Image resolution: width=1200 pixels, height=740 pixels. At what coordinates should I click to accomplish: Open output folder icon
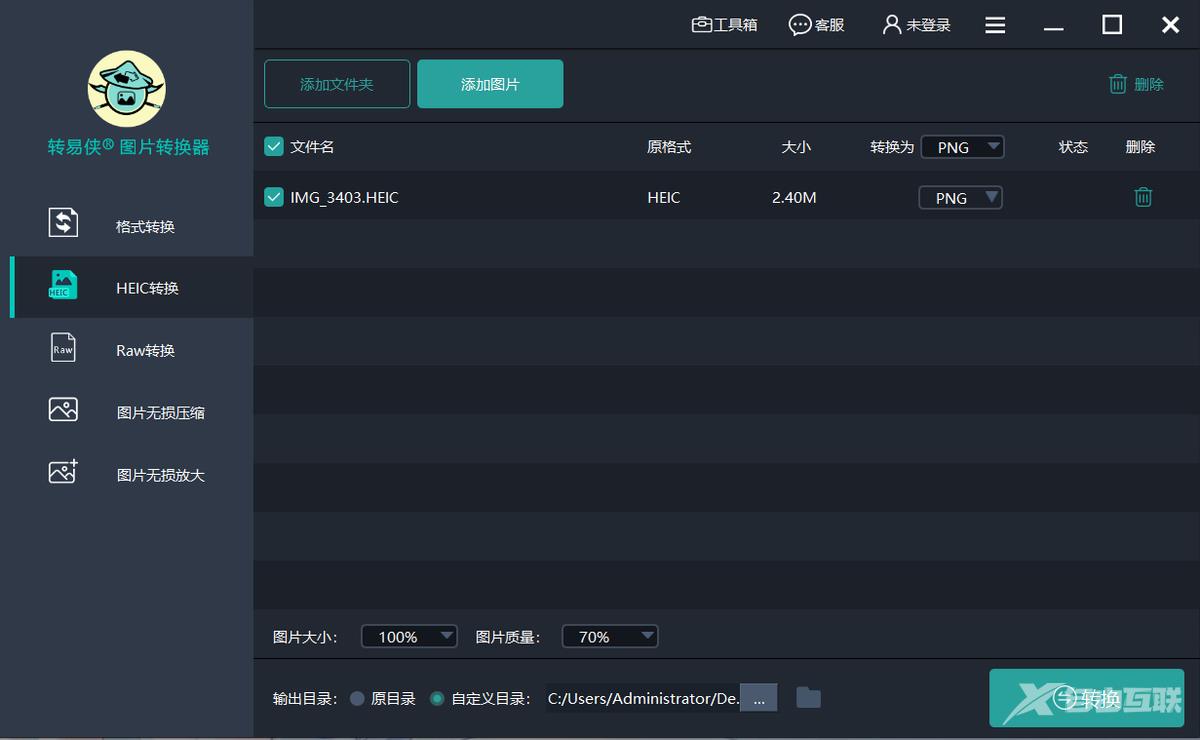point(808,697)
